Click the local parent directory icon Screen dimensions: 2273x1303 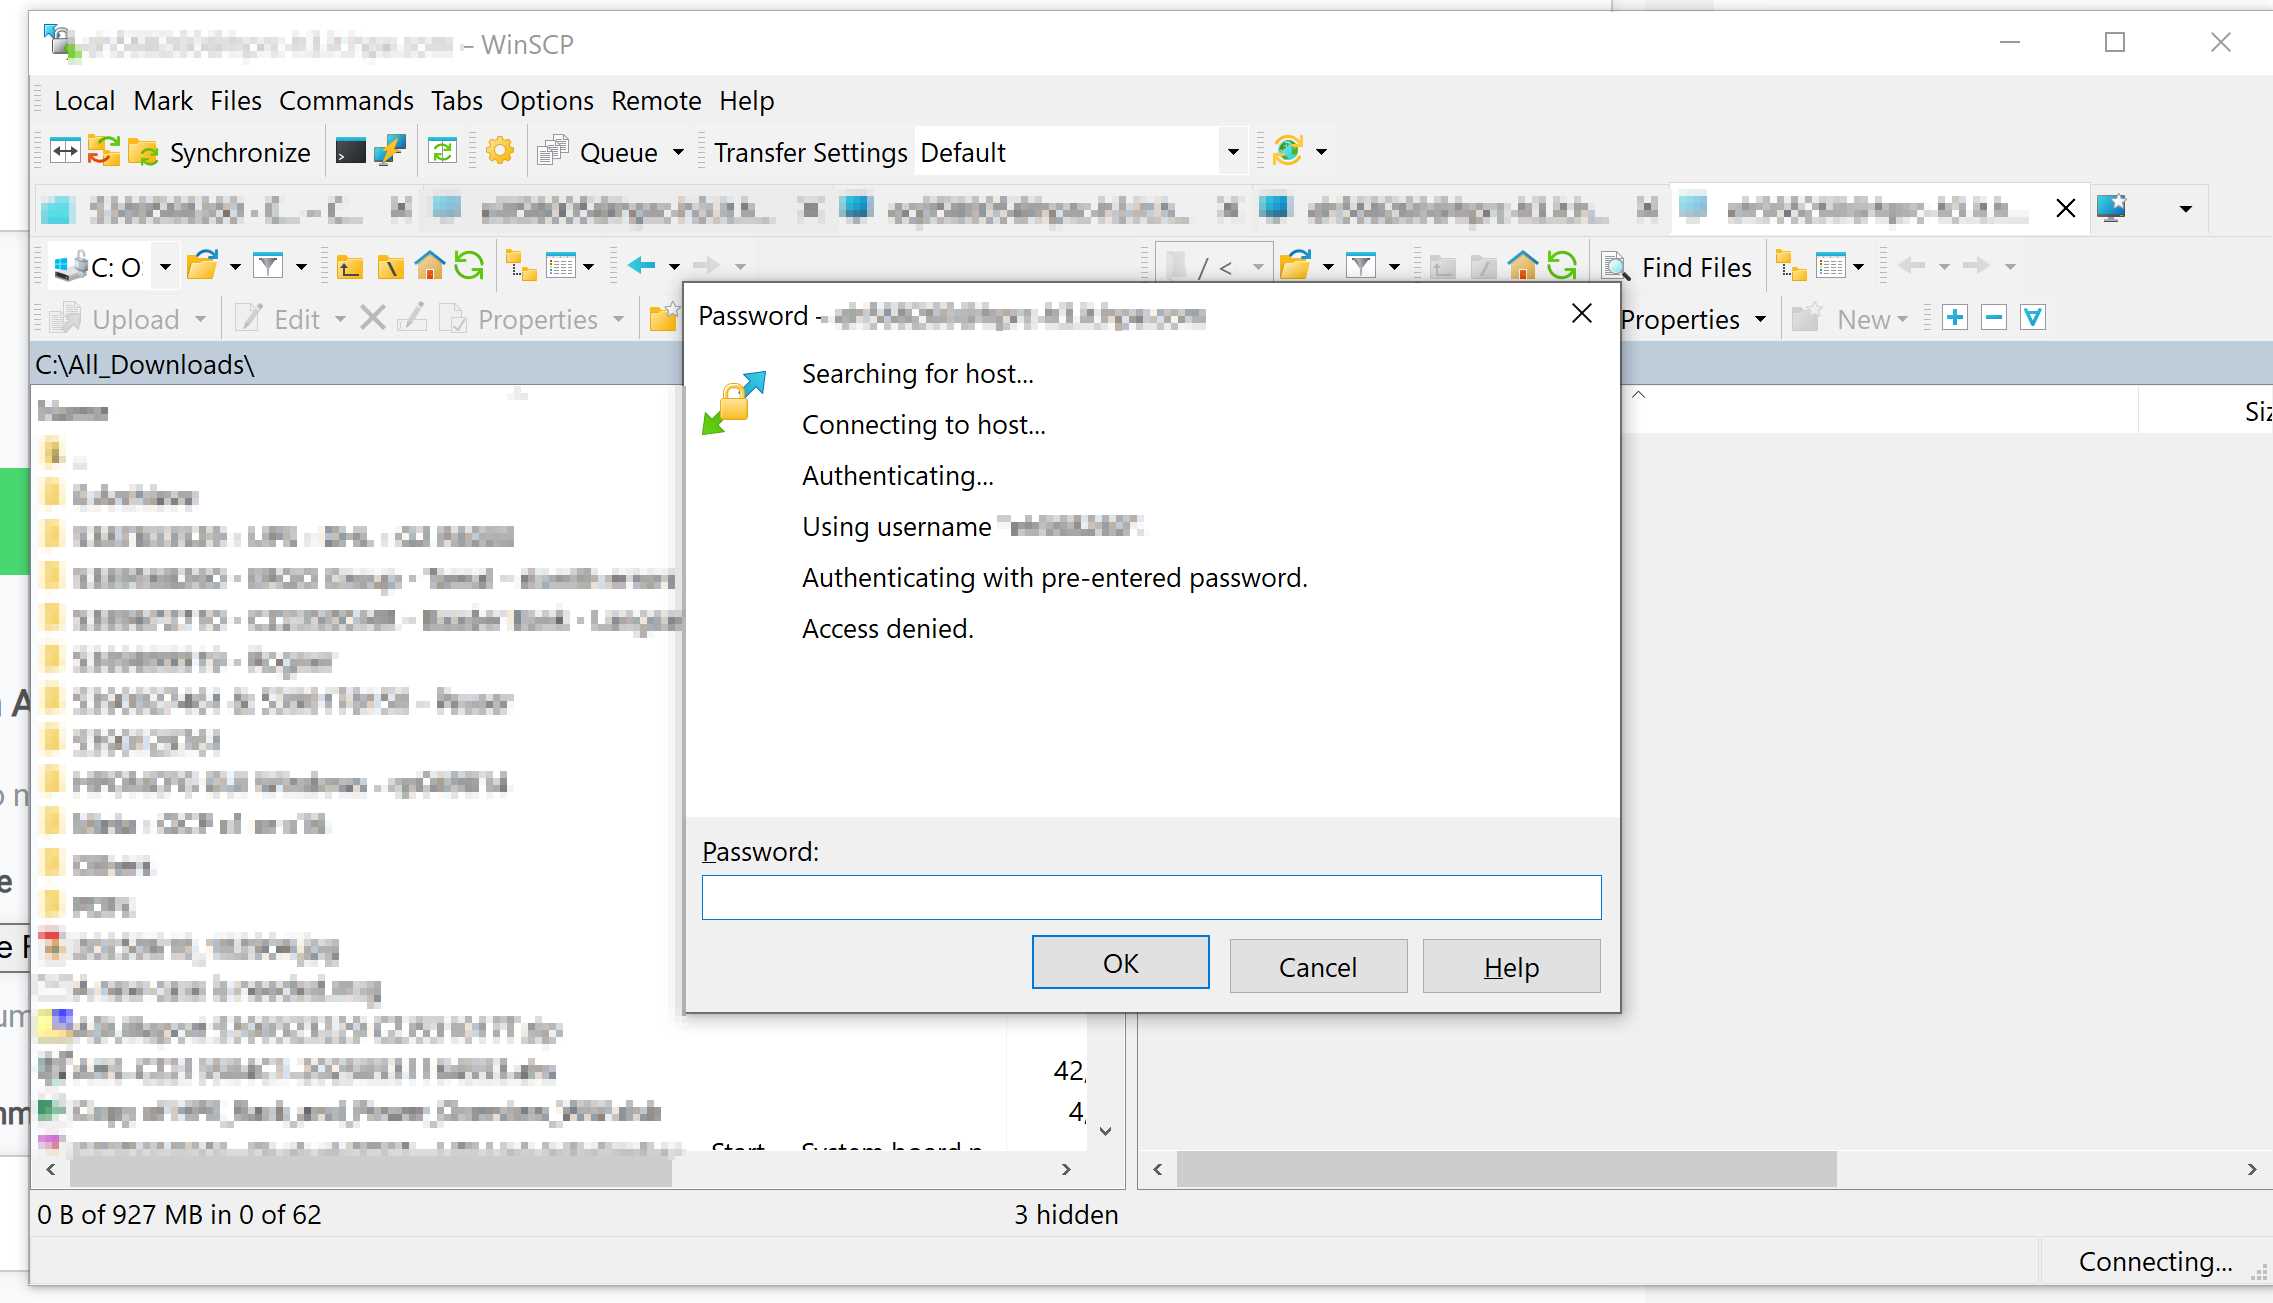pyautogui.click(x=350, y=266)
